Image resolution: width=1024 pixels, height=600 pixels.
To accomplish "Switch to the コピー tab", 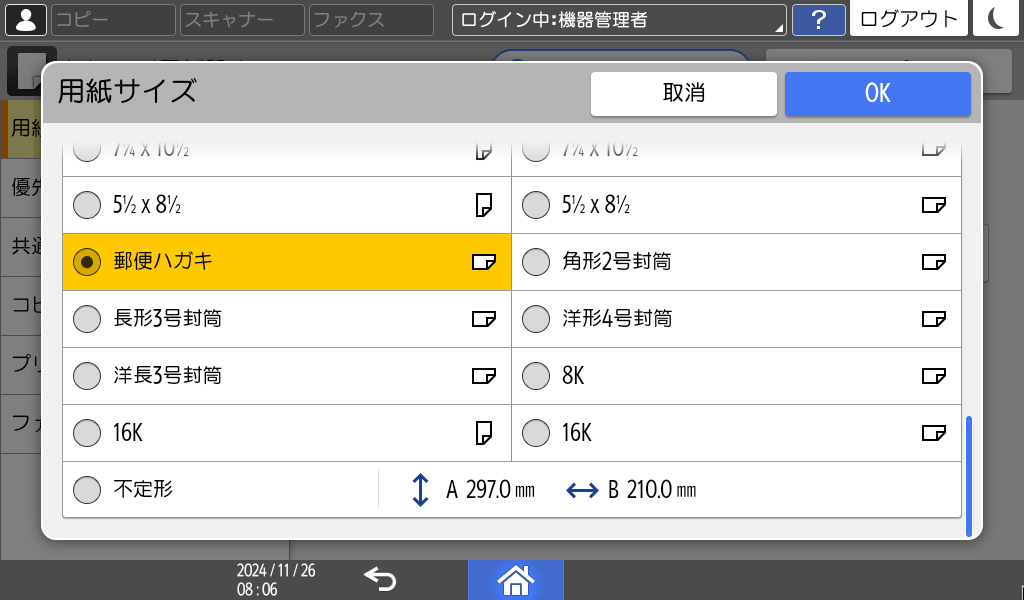I will point(112,19).
